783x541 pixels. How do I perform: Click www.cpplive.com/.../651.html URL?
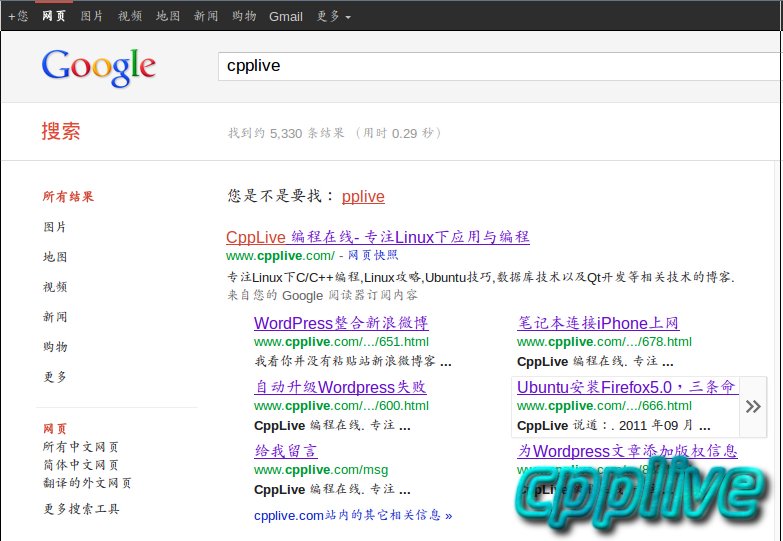[x=341, y=342]
